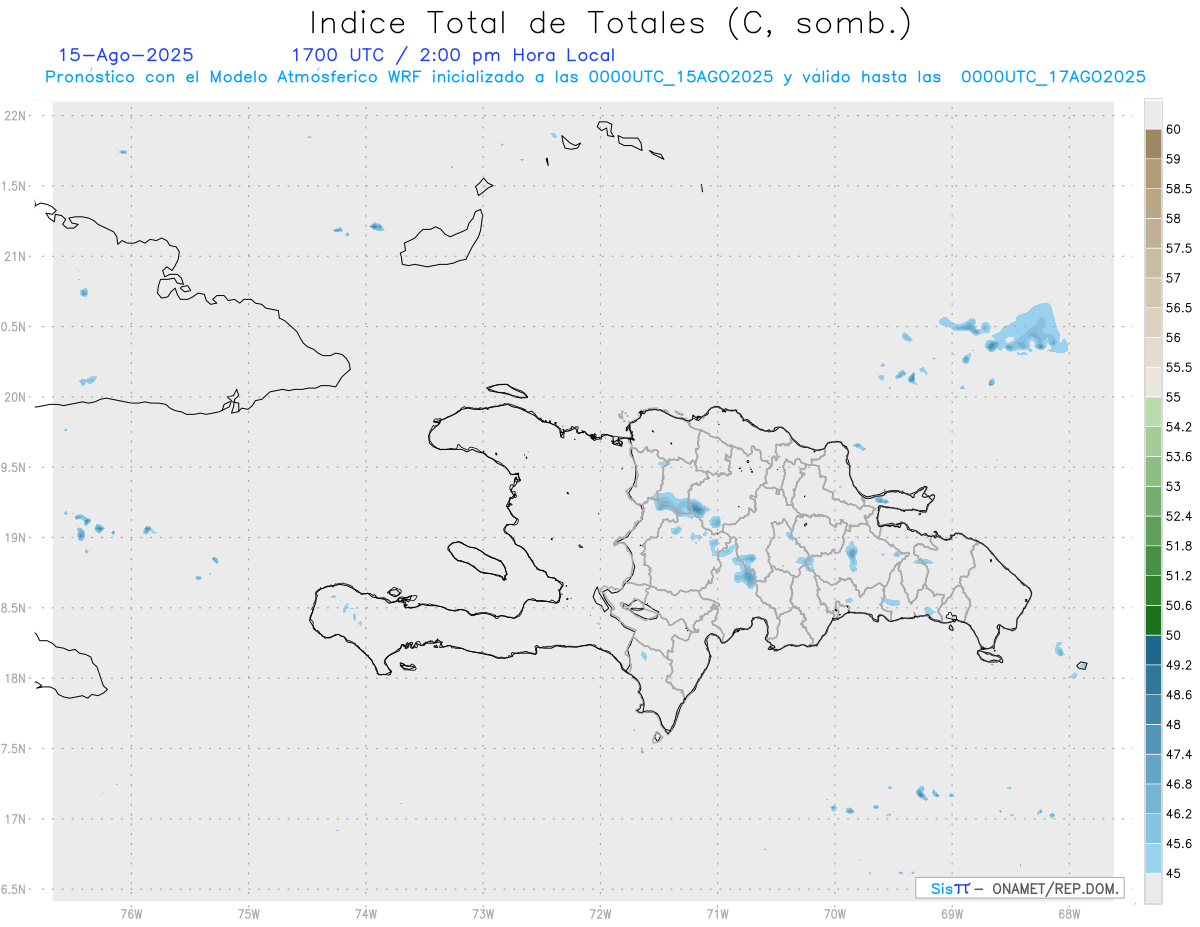Click the latitude label "17N"
The width and height of the screenshot is (1200, 927).
click(17, 819)
